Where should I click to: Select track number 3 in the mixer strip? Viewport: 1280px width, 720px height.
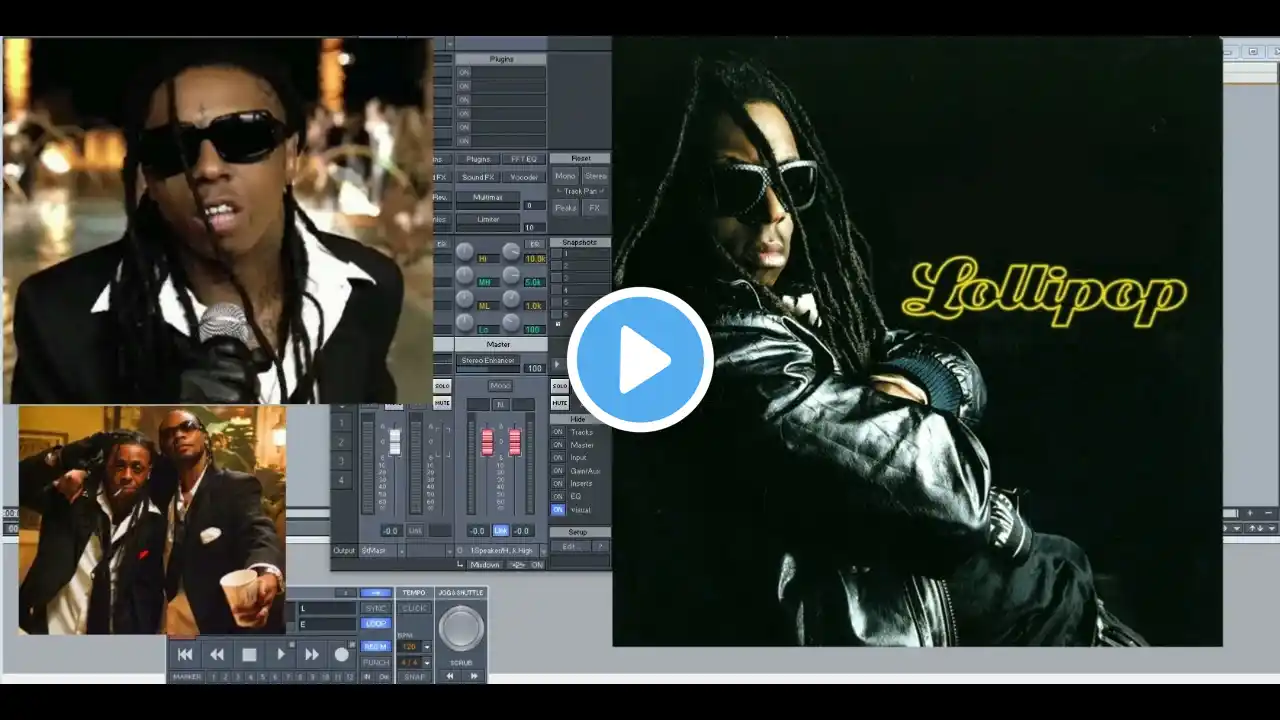click(x=341, y=460)
